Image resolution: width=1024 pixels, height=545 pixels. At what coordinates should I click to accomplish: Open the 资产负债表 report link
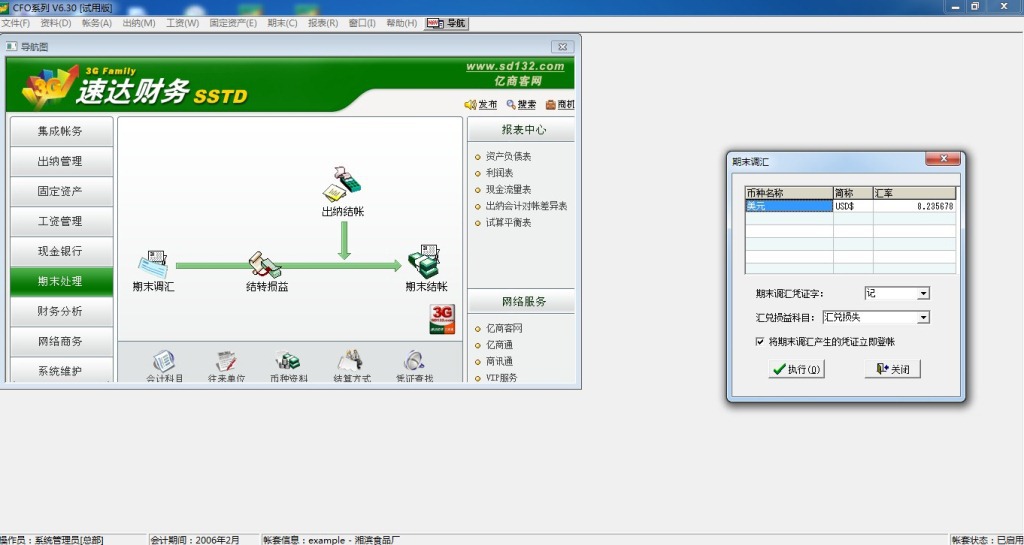pyautogui.click(x=508, y=157)
